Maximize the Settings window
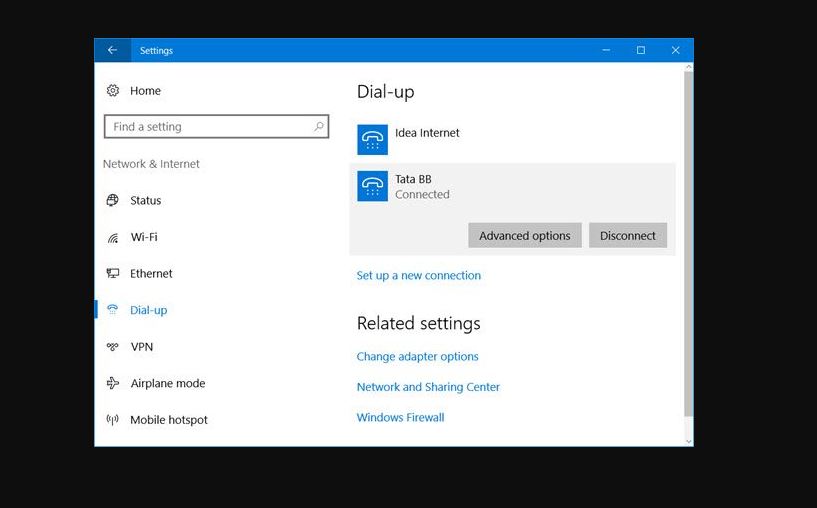Viewport: 817px width, 508px height. click(x=641, y=50)
